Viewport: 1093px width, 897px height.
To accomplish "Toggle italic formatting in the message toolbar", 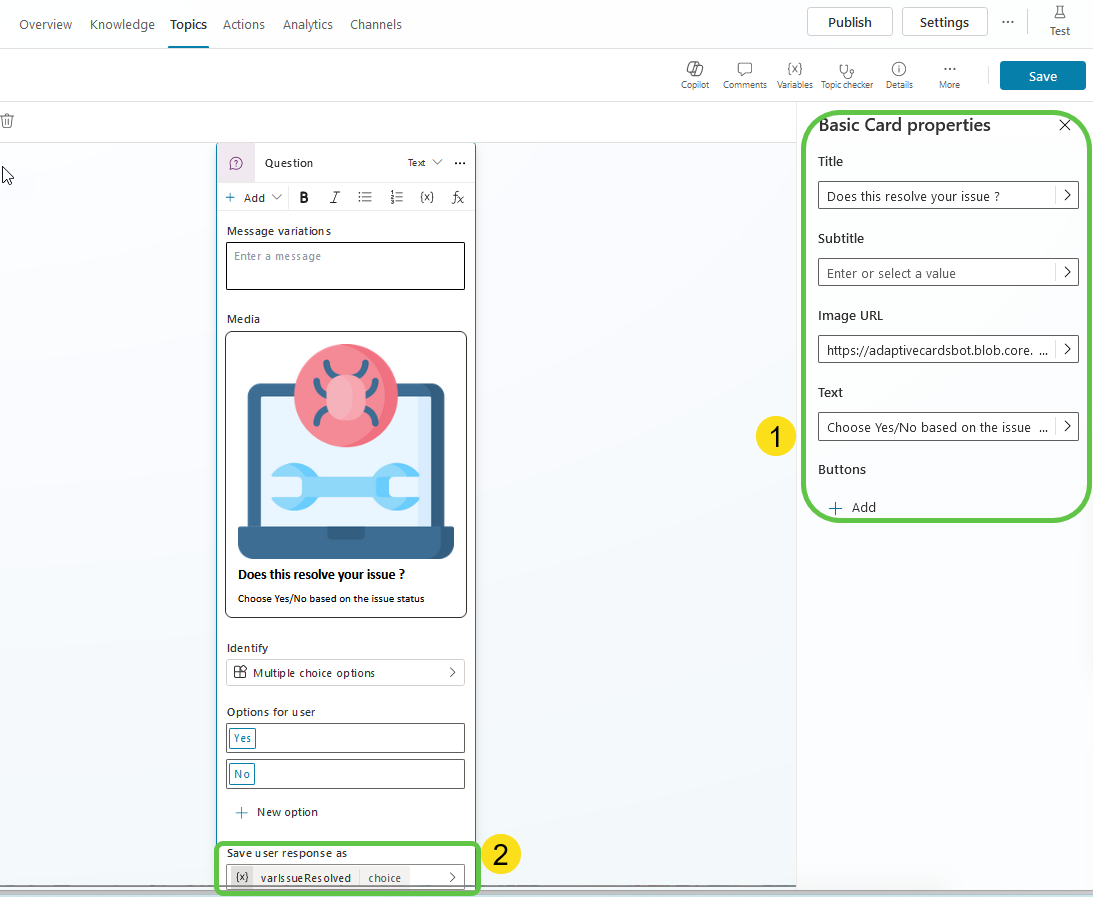I will [x=335, y=197].
